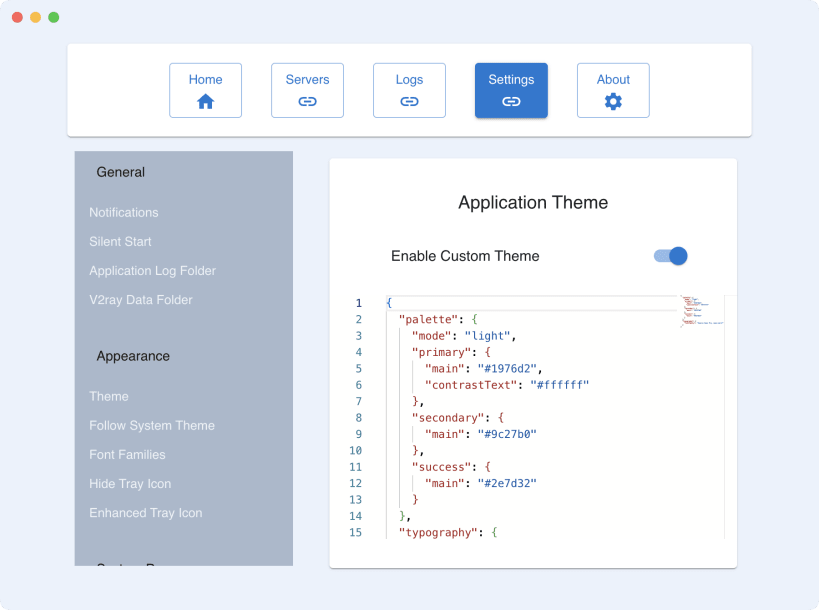Go to Enhanced Tray Icon setting

coord(146,513)
